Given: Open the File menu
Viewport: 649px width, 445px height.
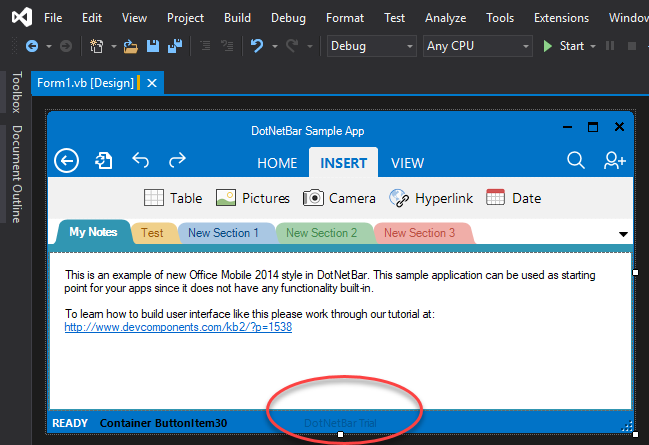Looking at the screenshot, I should tap(53, 18).
